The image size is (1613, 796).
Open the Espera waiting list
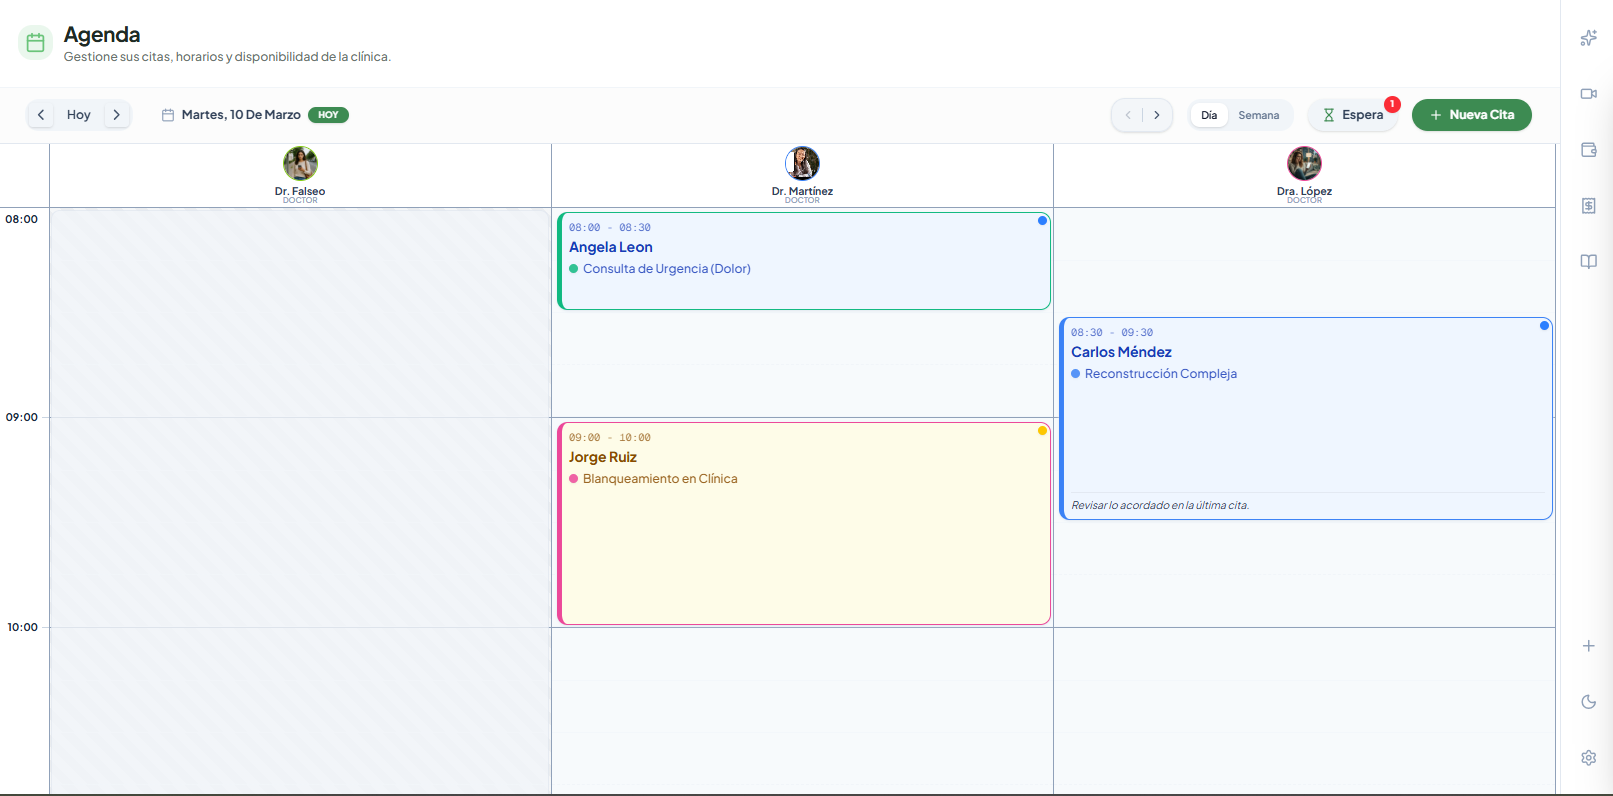click(x=1353, y=115)
